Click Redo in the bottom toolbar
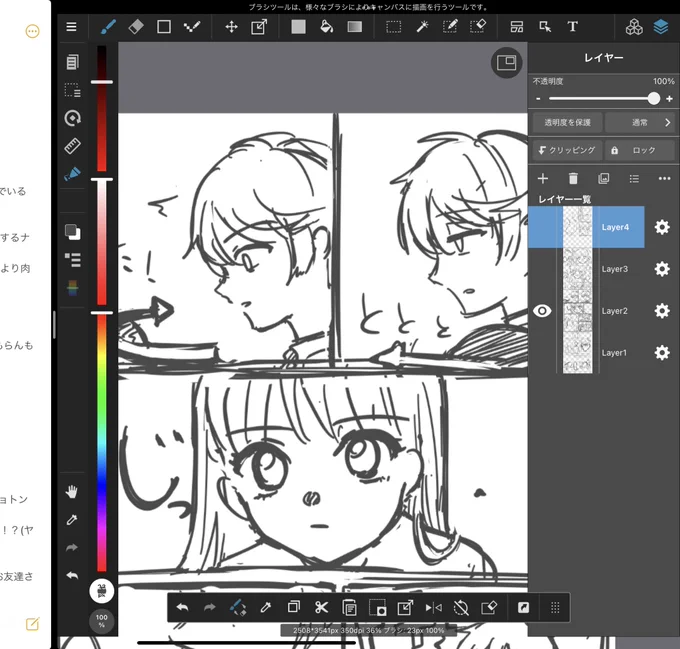Viewport: 680px width, 649px height. point(210,608)
